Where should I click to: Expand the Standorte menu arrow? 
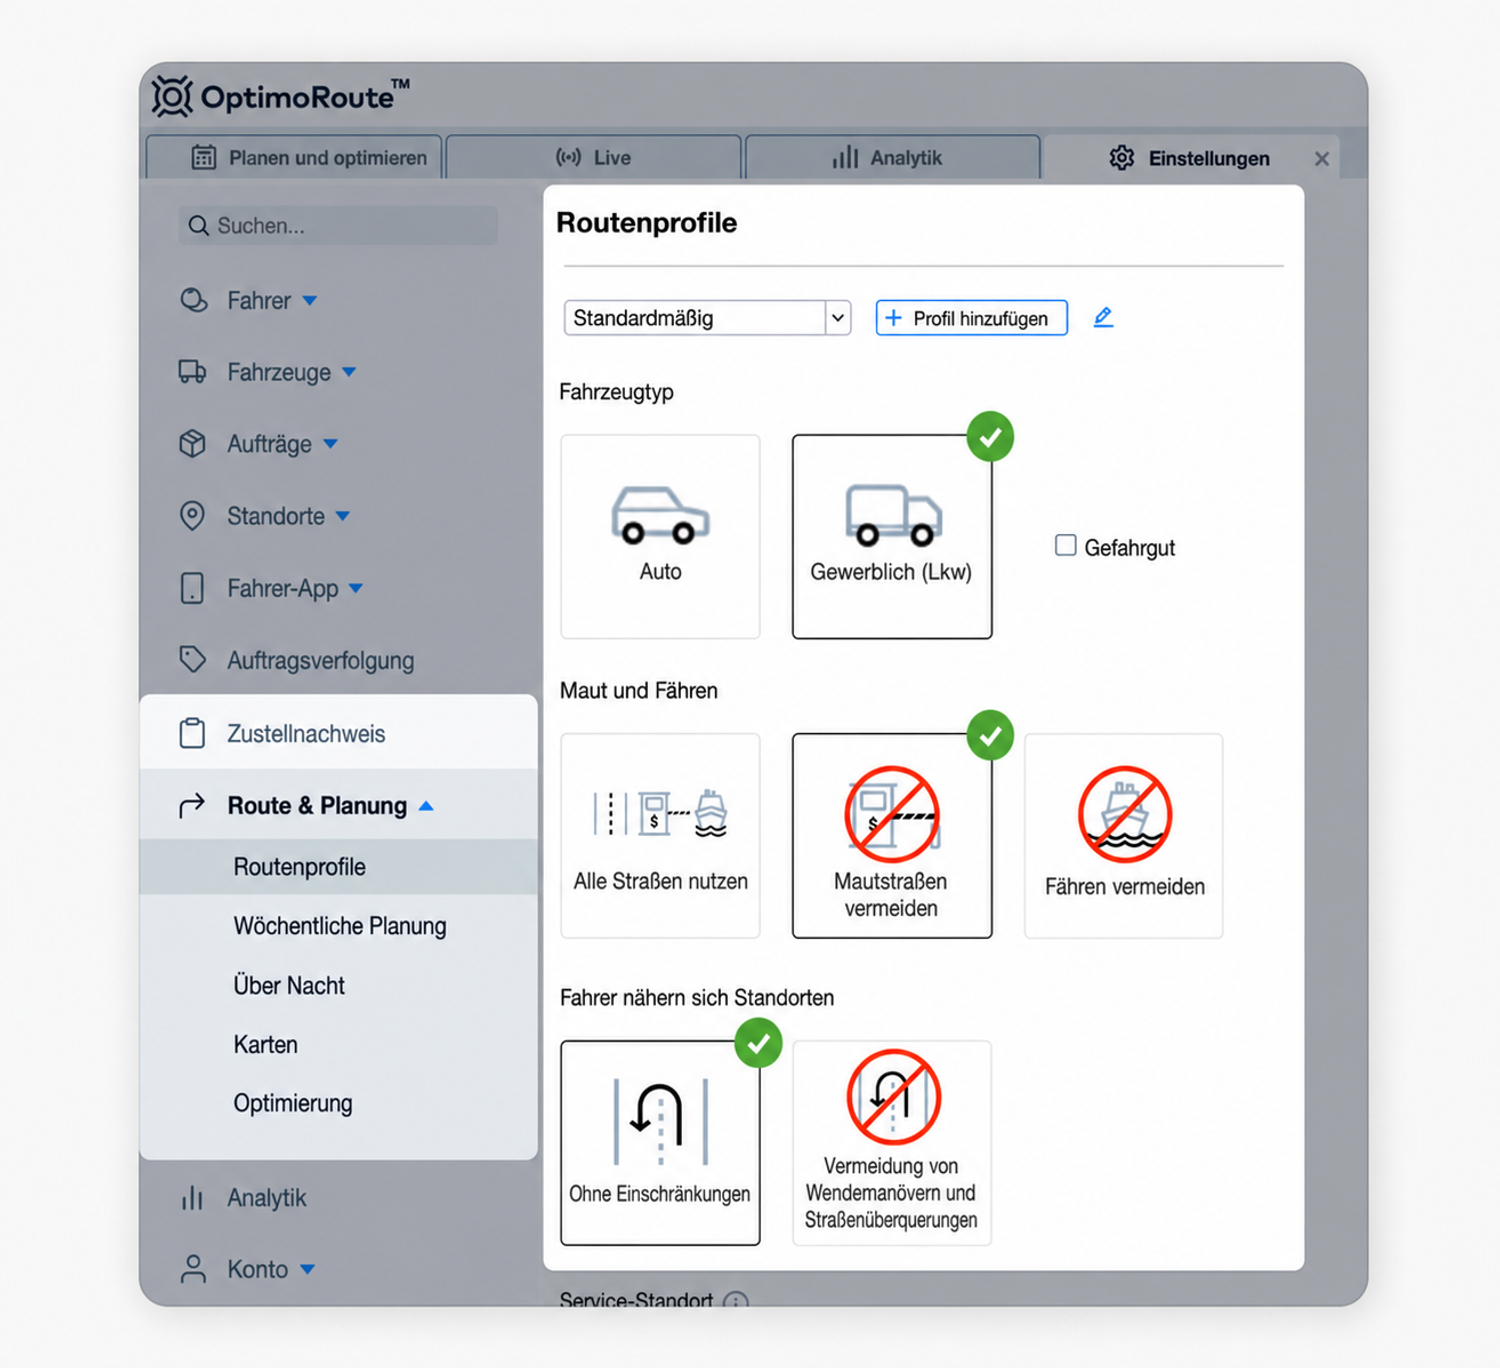(x=343, y=516)
